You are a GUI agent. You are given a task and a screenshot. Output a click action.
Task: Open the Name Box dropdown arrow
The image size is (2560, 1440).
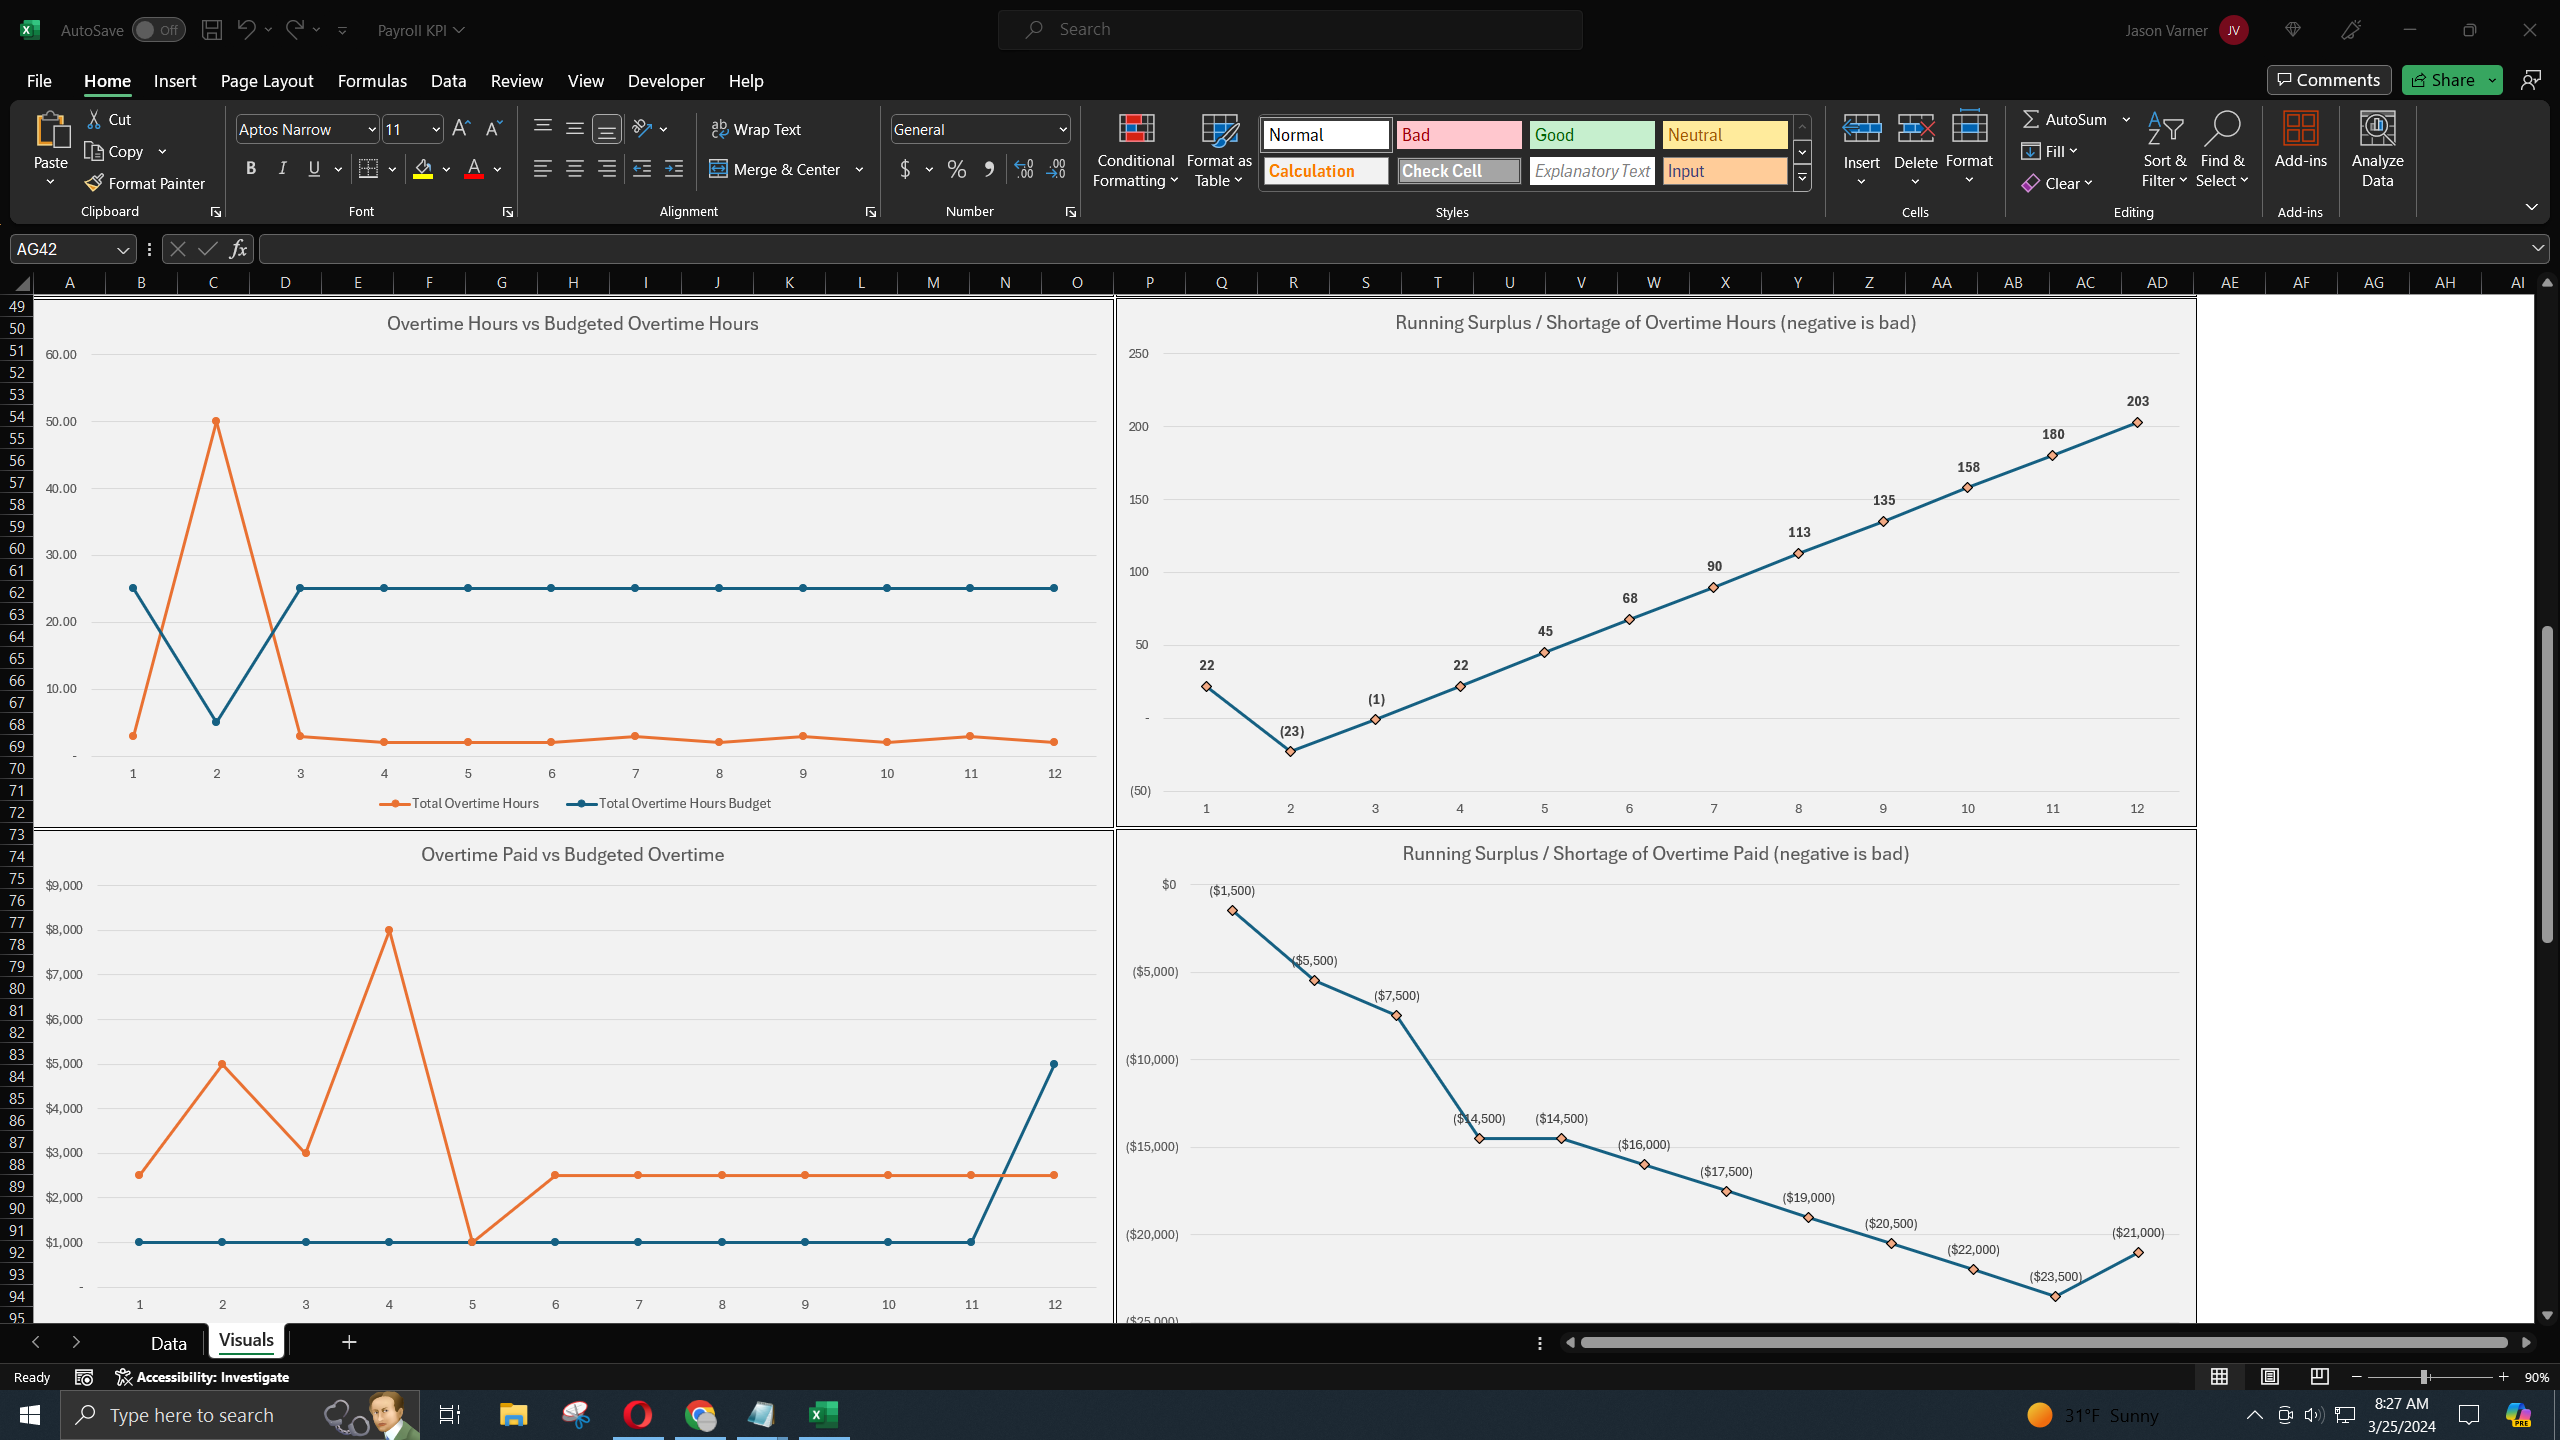122,249
